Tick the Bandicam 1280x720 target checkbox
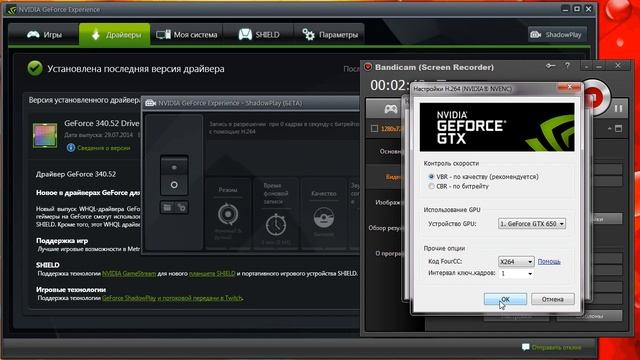 point(374,129)
